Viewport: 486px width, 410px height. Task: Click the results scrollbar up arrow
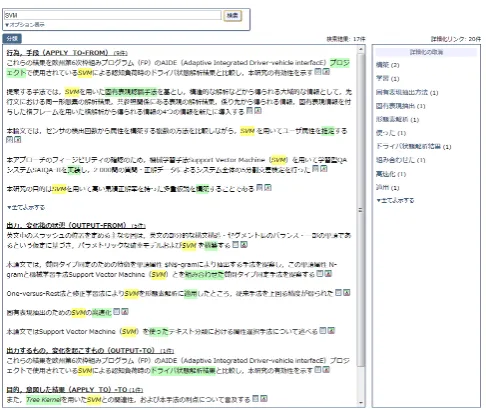coord(360,49)
